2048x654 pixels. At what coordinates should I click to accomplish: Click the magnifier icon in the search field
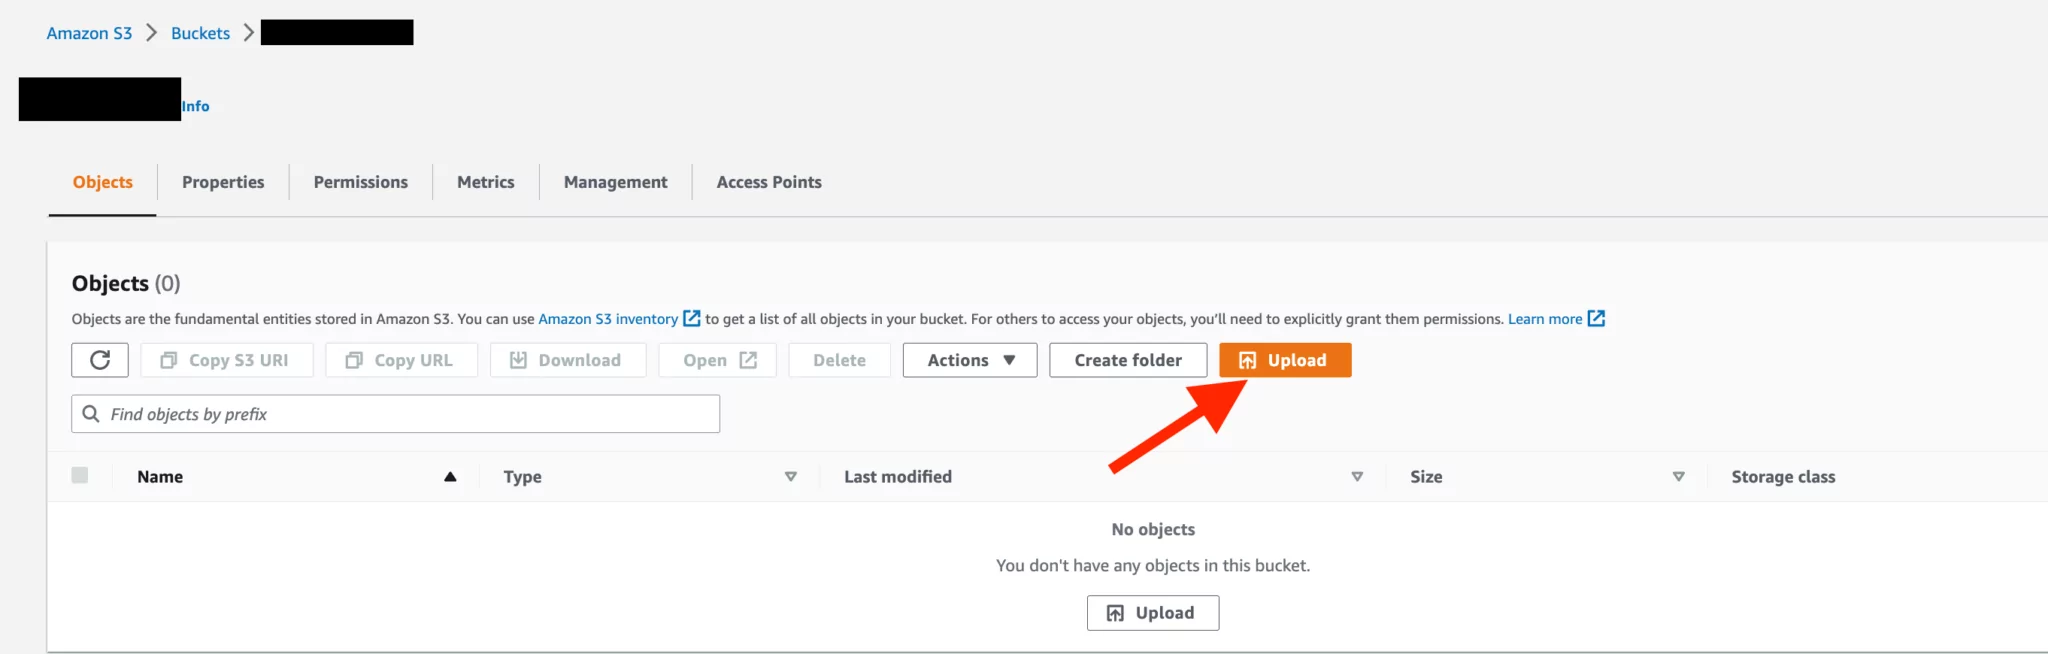(93, 413)
